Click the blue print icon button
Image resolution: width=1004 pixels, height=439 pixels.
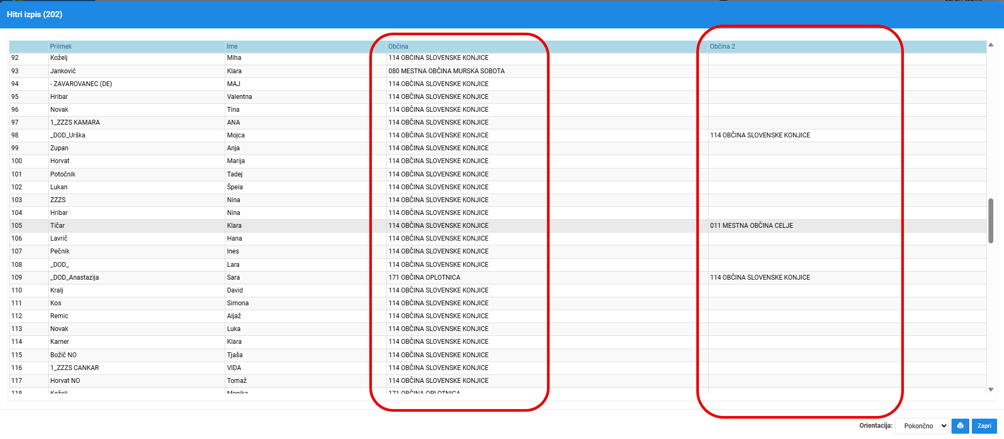(x=960, y=426)
